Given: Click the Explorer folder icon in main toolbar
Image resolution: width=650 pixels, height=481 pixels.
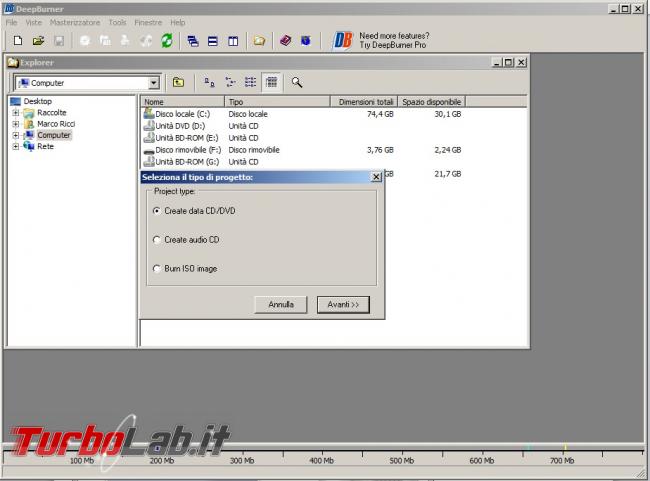Looking at the screenshot, I should pyautogui.click(x=260, y=41).
